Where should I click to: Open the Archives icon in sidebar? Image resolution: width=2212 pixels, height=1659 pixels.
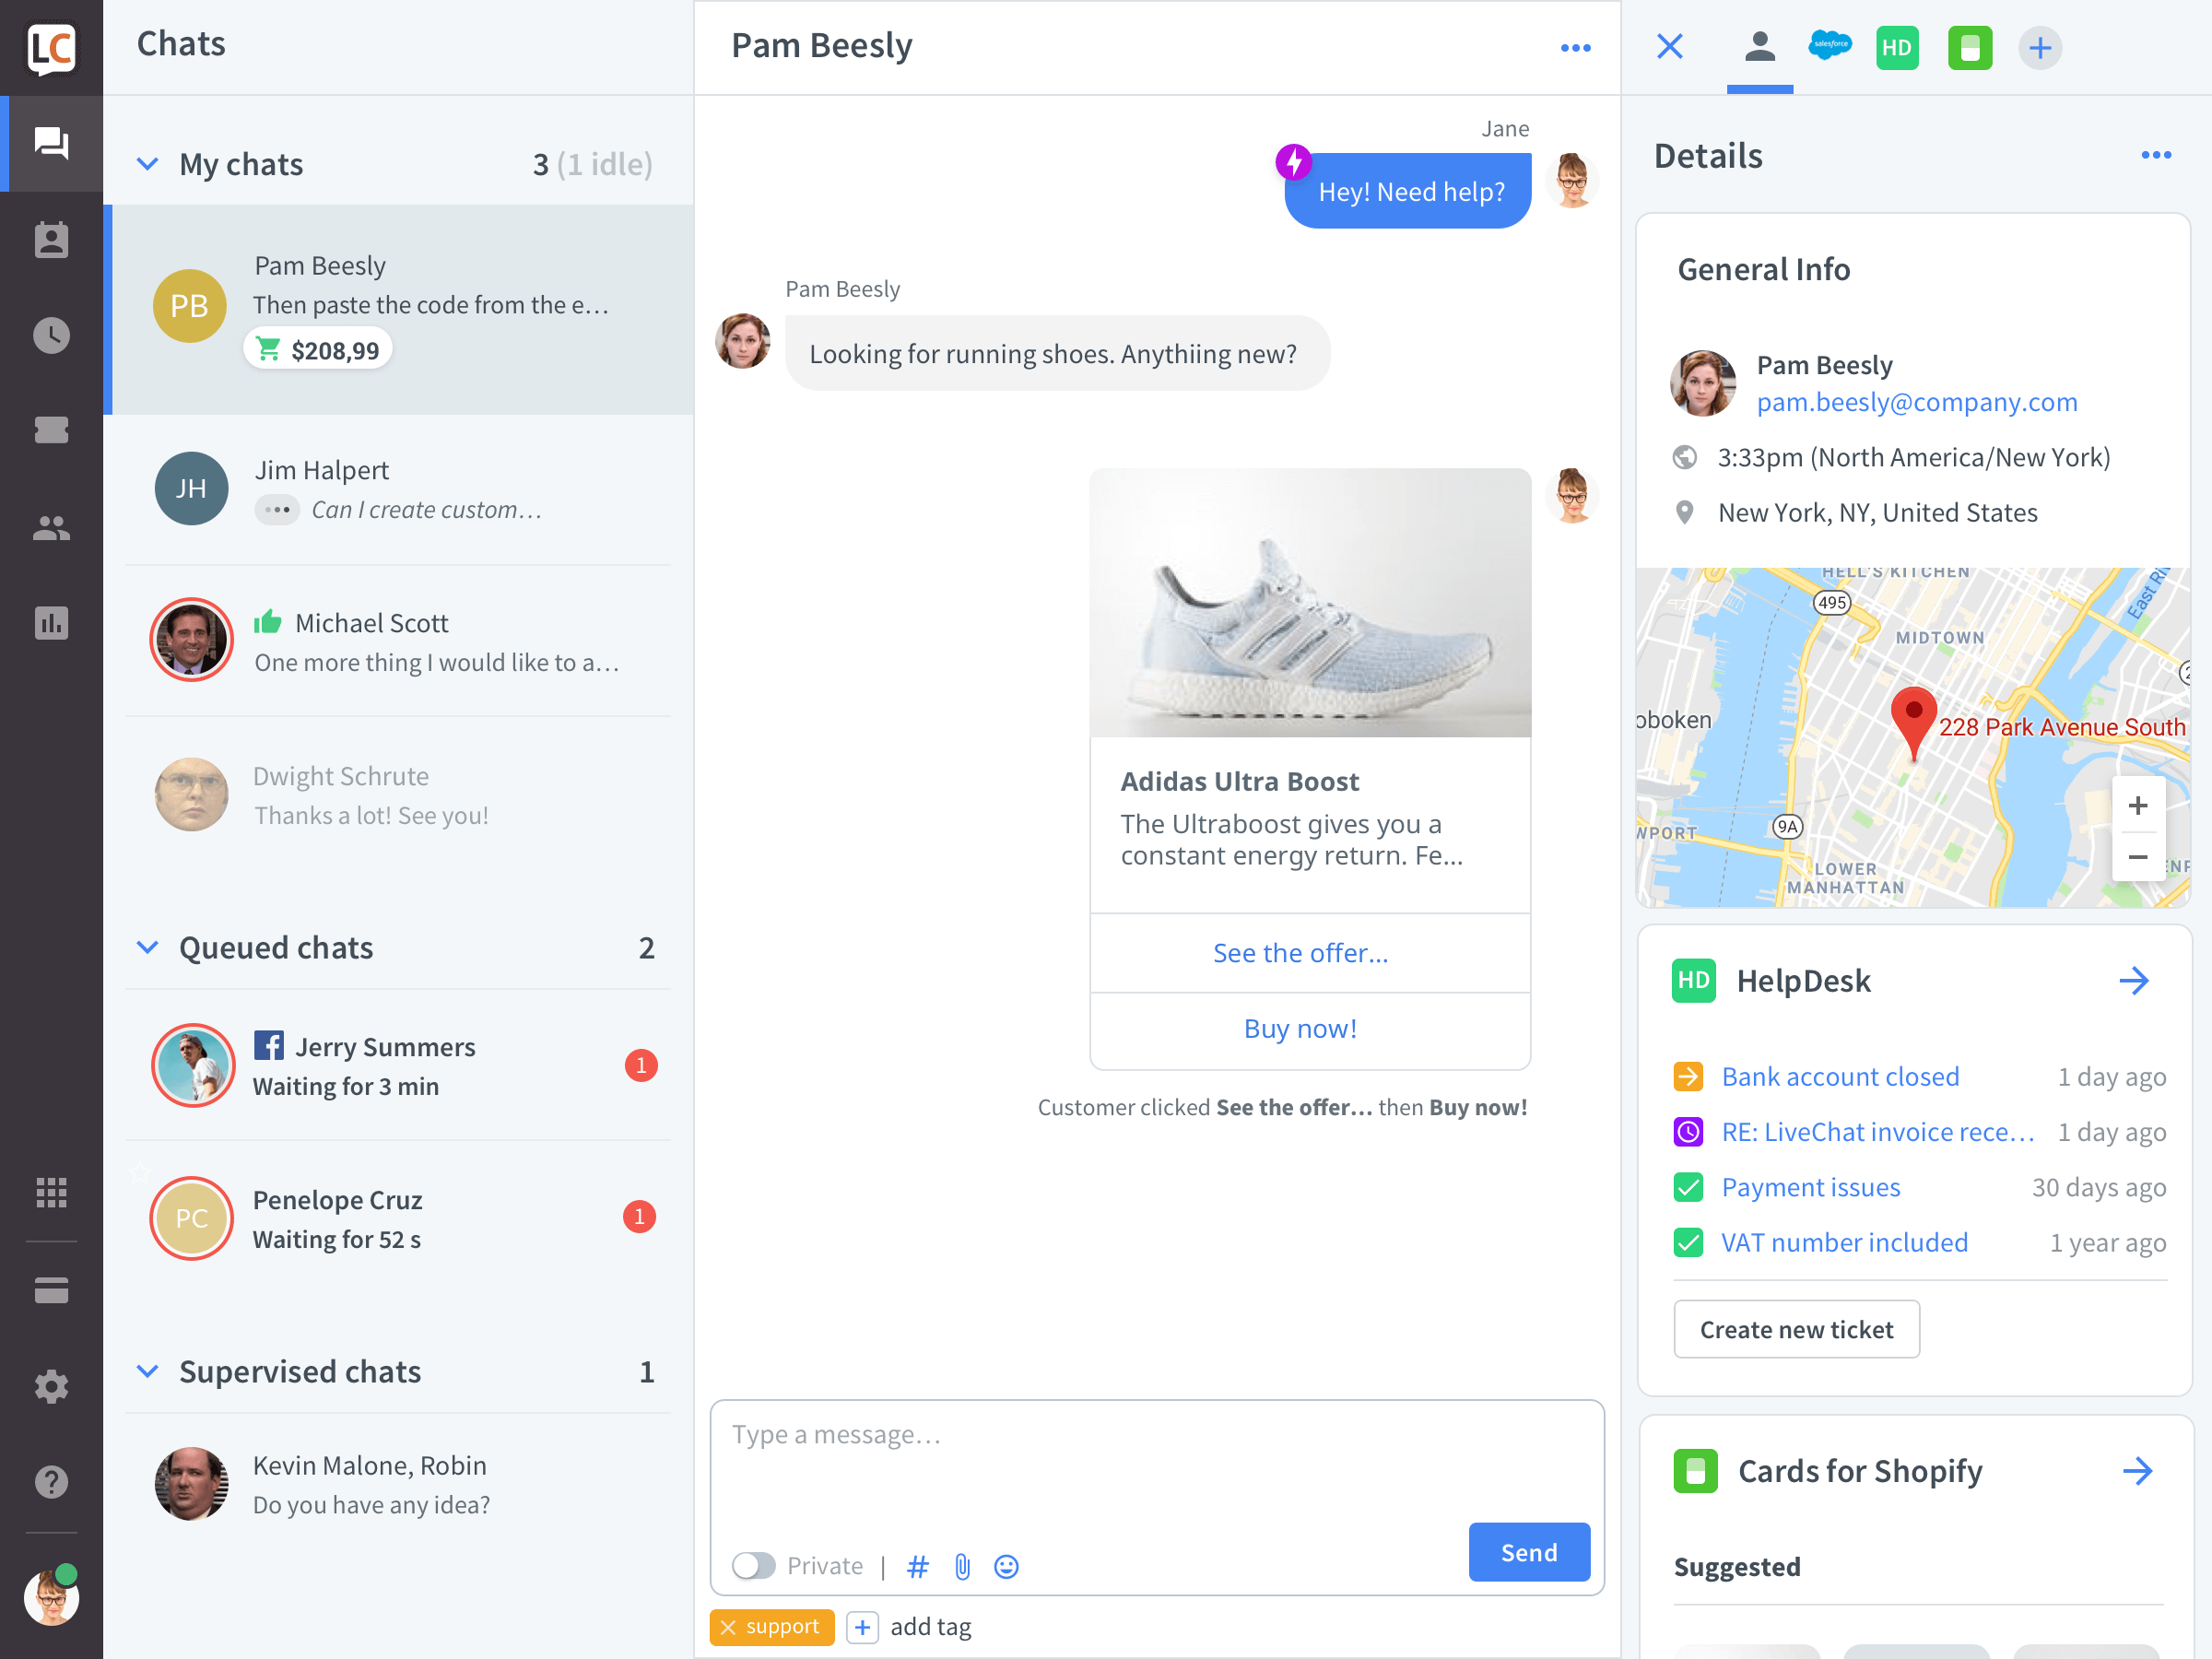click(x=53, y=333)
